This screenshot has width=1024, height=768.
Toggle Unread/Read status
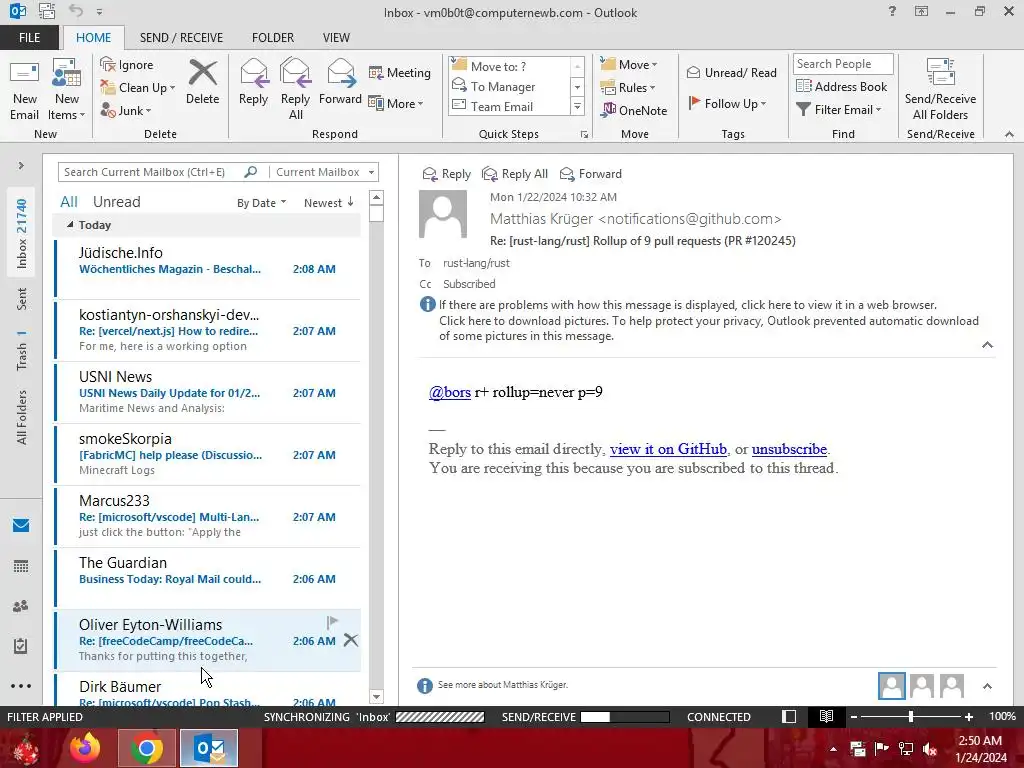[x=731, y=72]
